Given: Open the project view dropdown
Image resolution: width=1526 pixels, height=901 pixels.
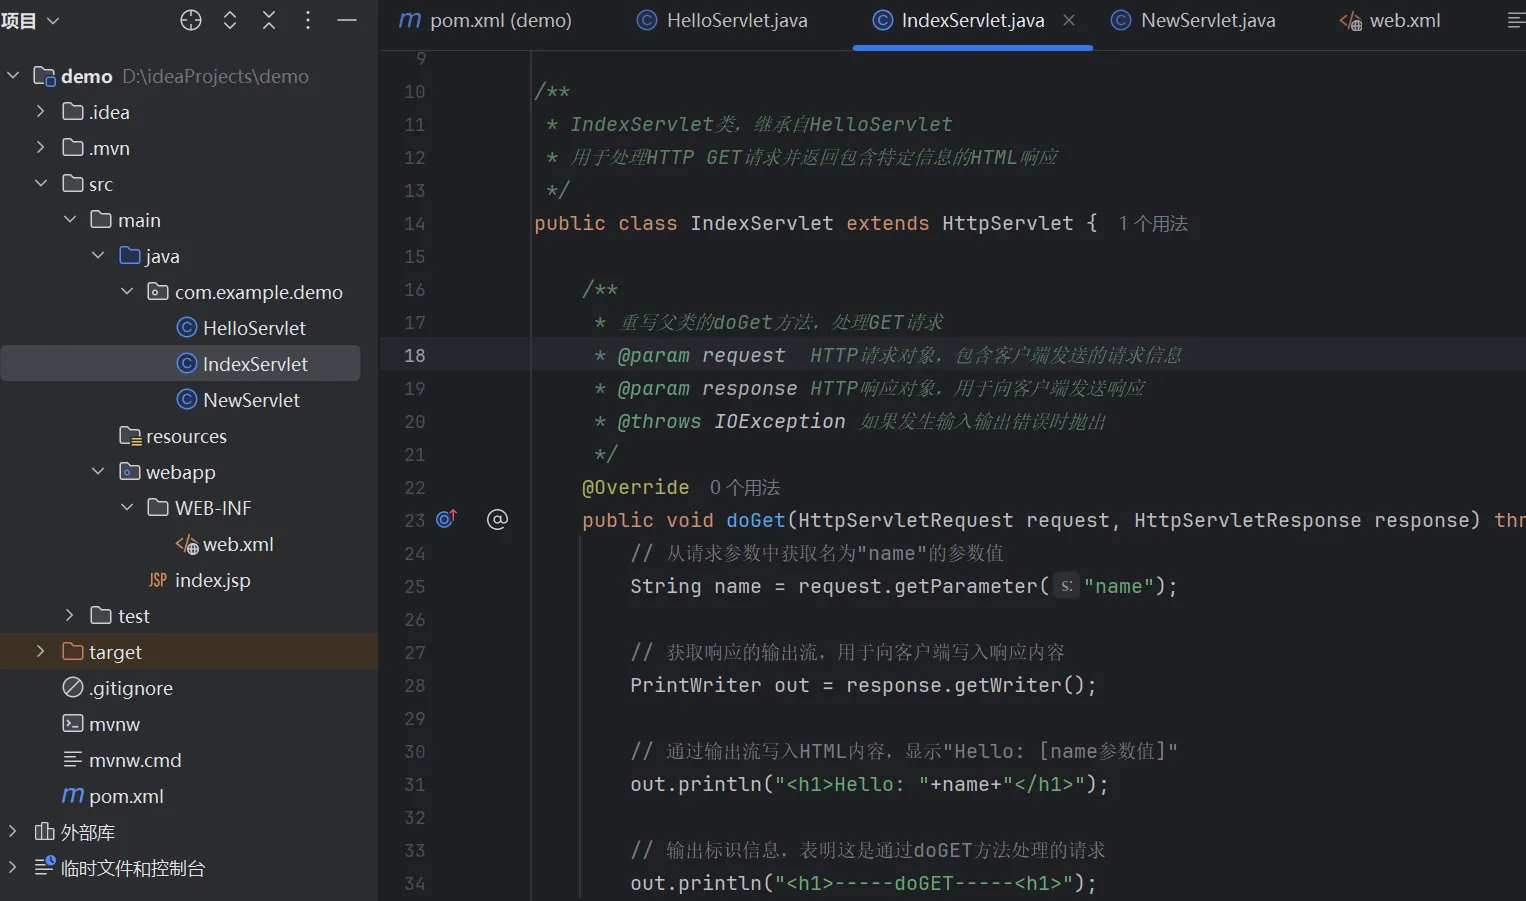Looking at the screenshot, I should tap(32, 20).
